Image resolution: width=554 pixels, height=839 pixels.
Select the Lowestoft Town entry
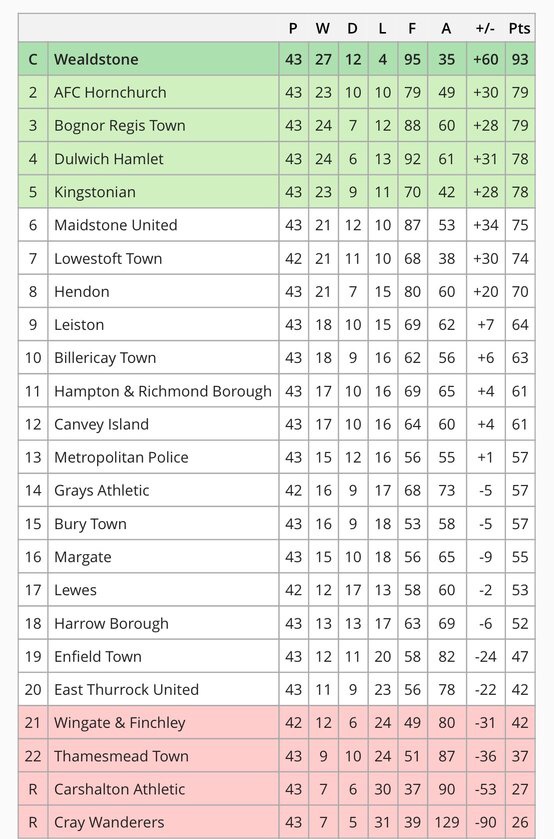108,258
